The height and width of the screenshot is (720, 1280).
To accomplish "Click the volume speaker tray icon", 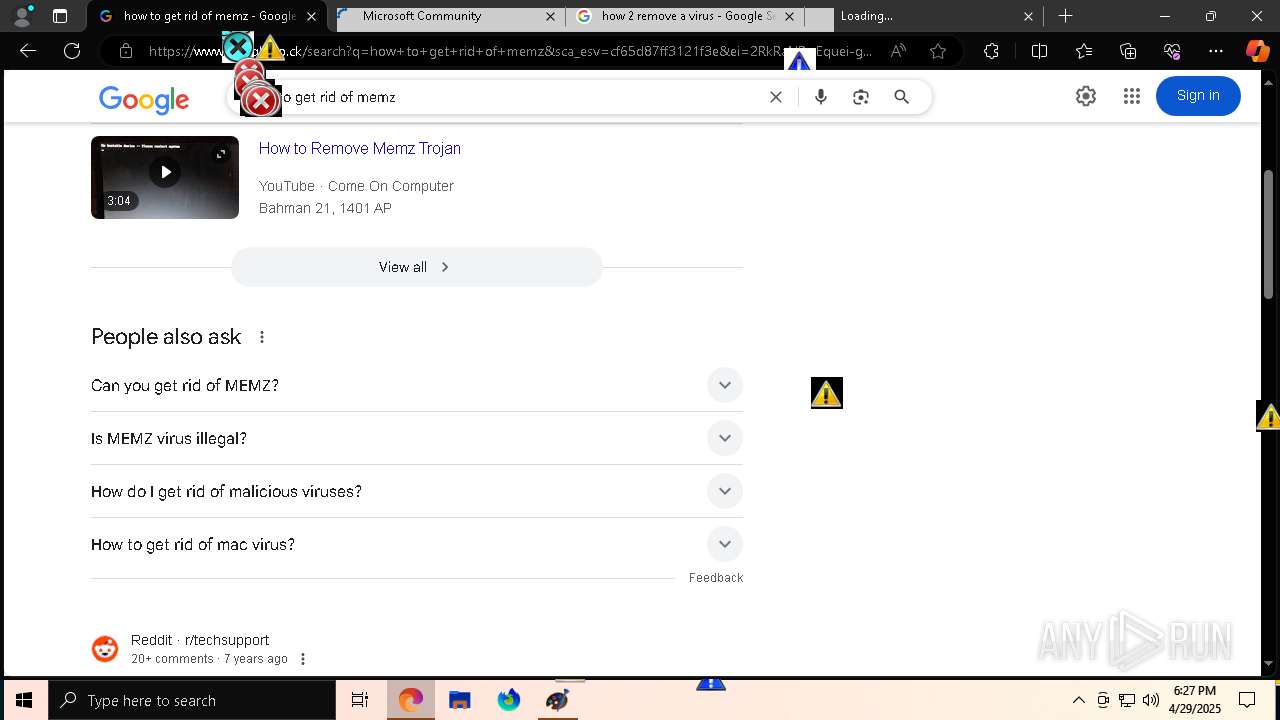I will click(1151, 700).
